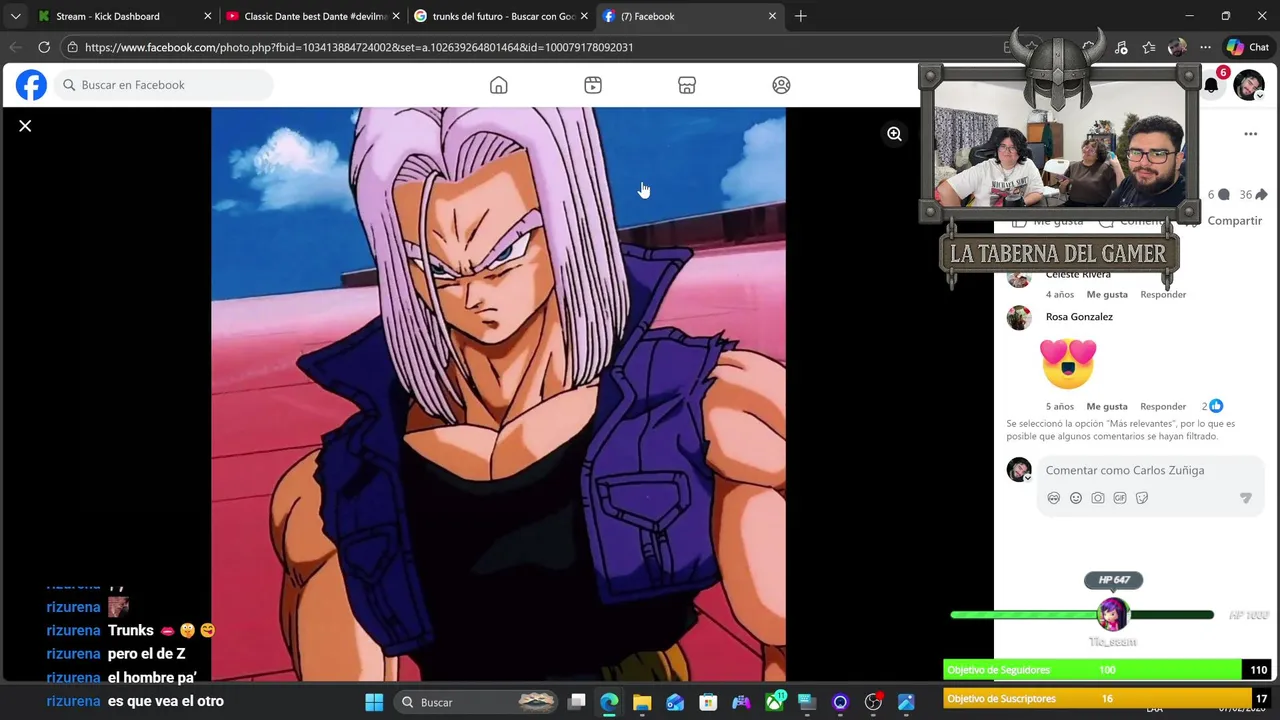Viewport: 1280px width, 720px height.
Task: Click Me gusta under Rosa Gonzalez comment
Action: point(1107,406)
